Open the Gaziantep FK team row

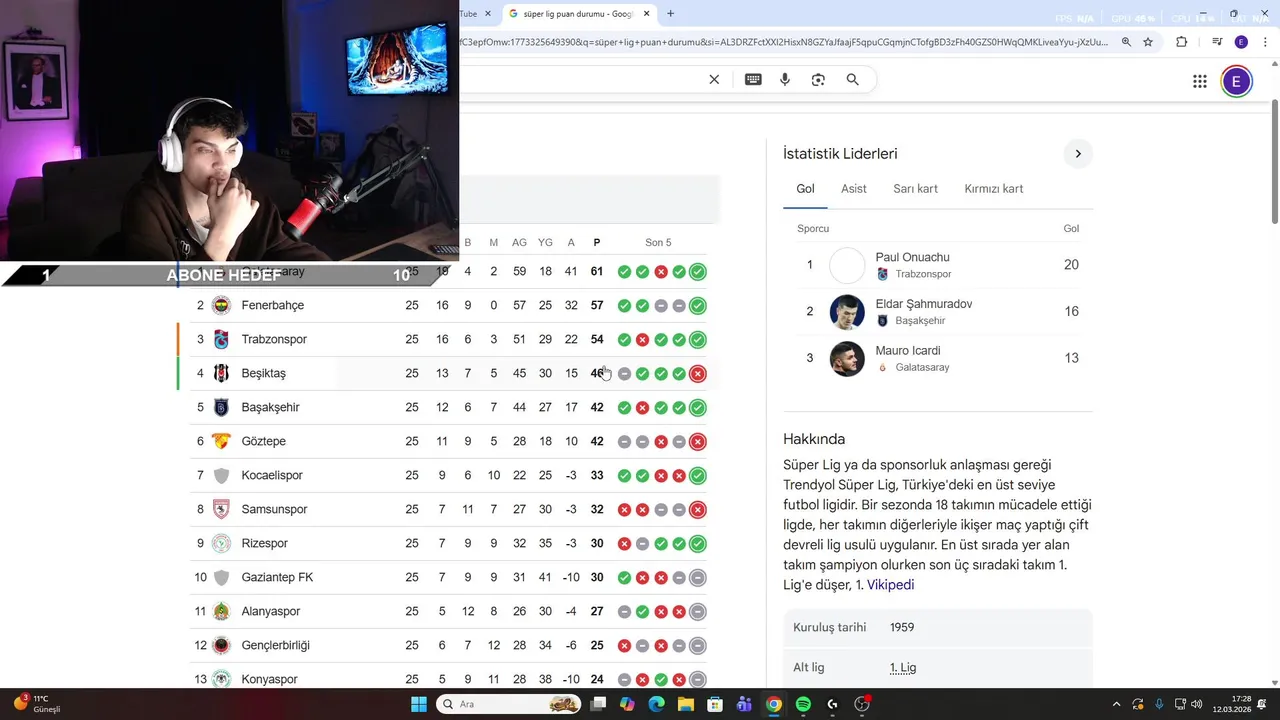click(448, 577)
